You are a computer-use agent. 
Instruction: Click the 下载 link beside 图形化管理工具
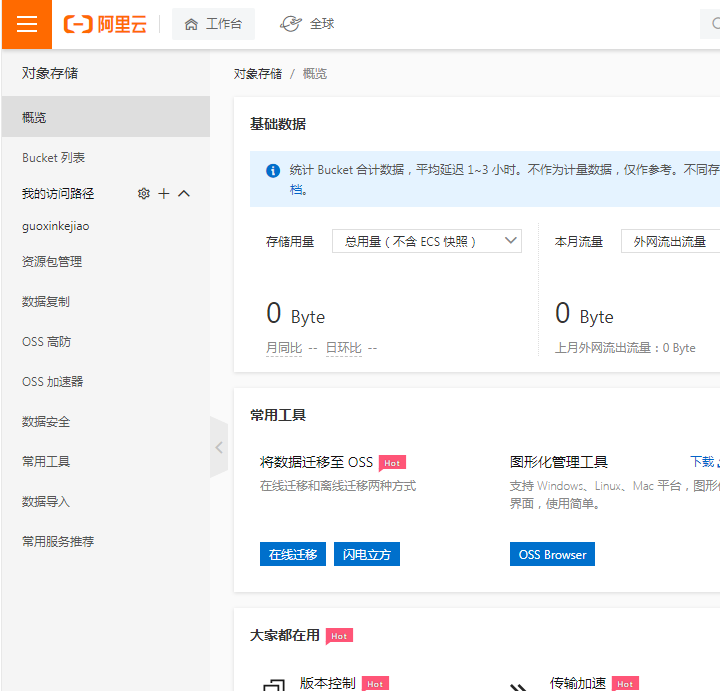point(704,461)
